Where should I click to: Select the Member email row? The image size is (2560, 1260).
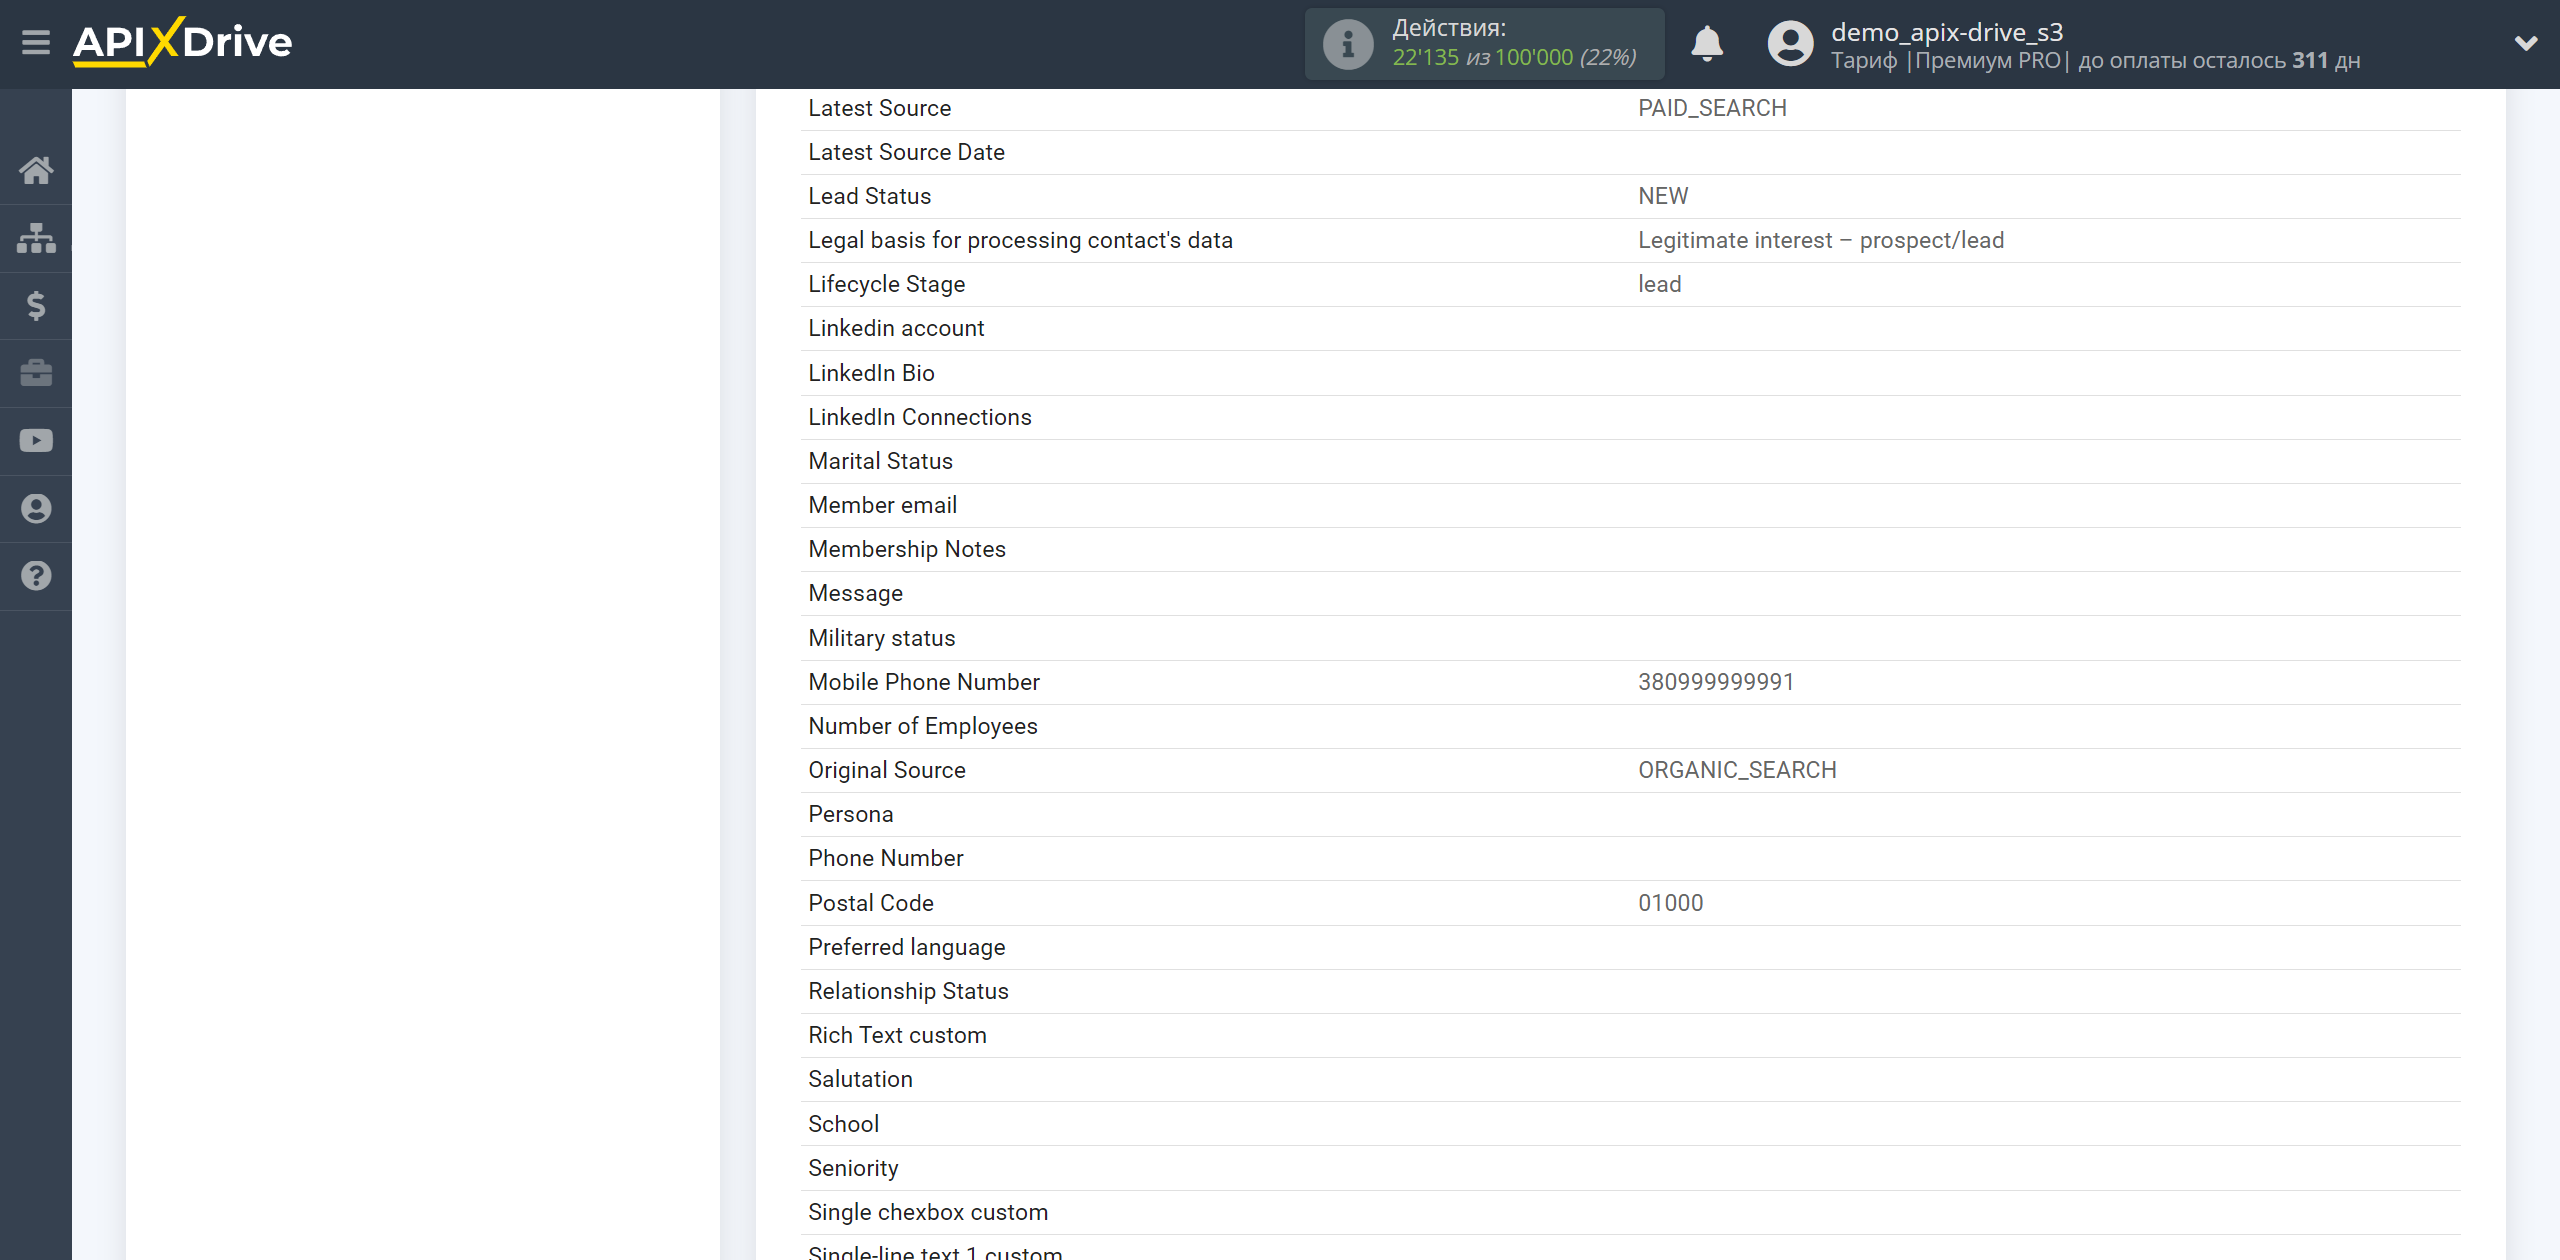(x=1630, y=505)
